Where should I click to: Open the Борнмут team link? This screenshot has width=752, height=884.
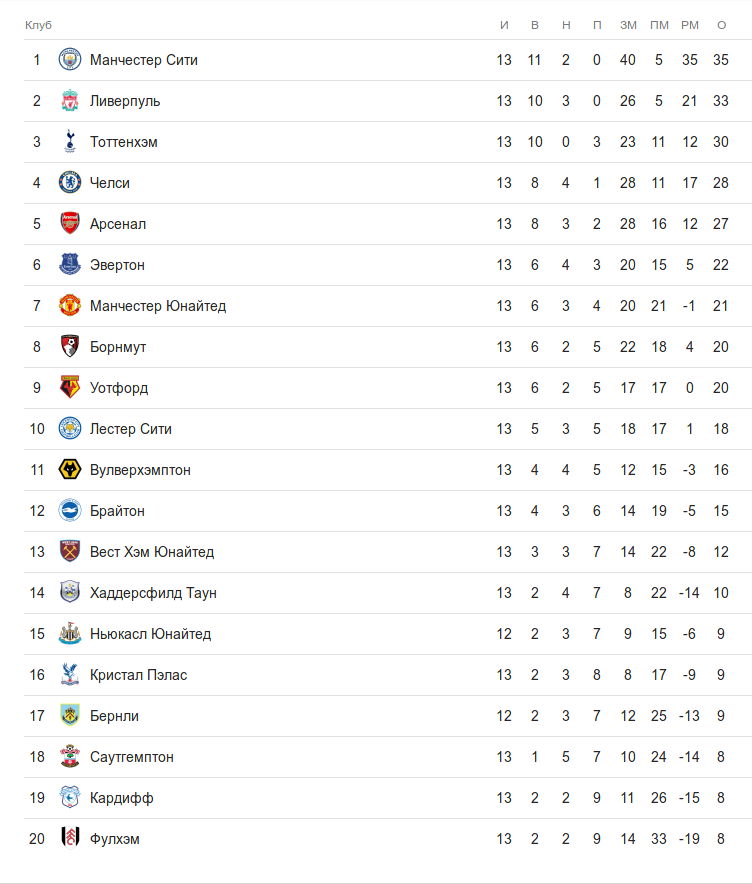(118, 347)
